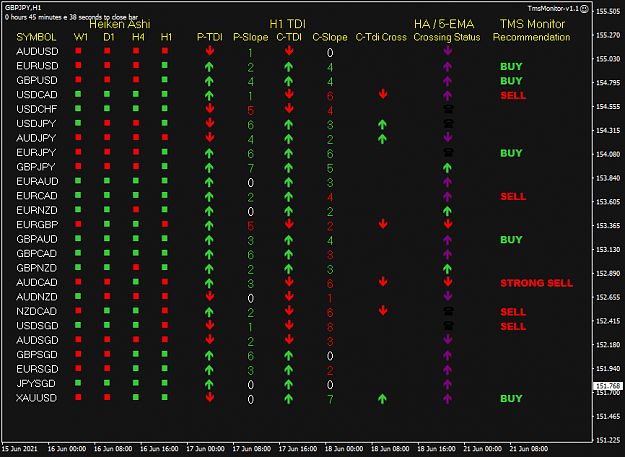625x457 pixels.
Task: Select the AUDUSD symbol label
Action: 37,51
